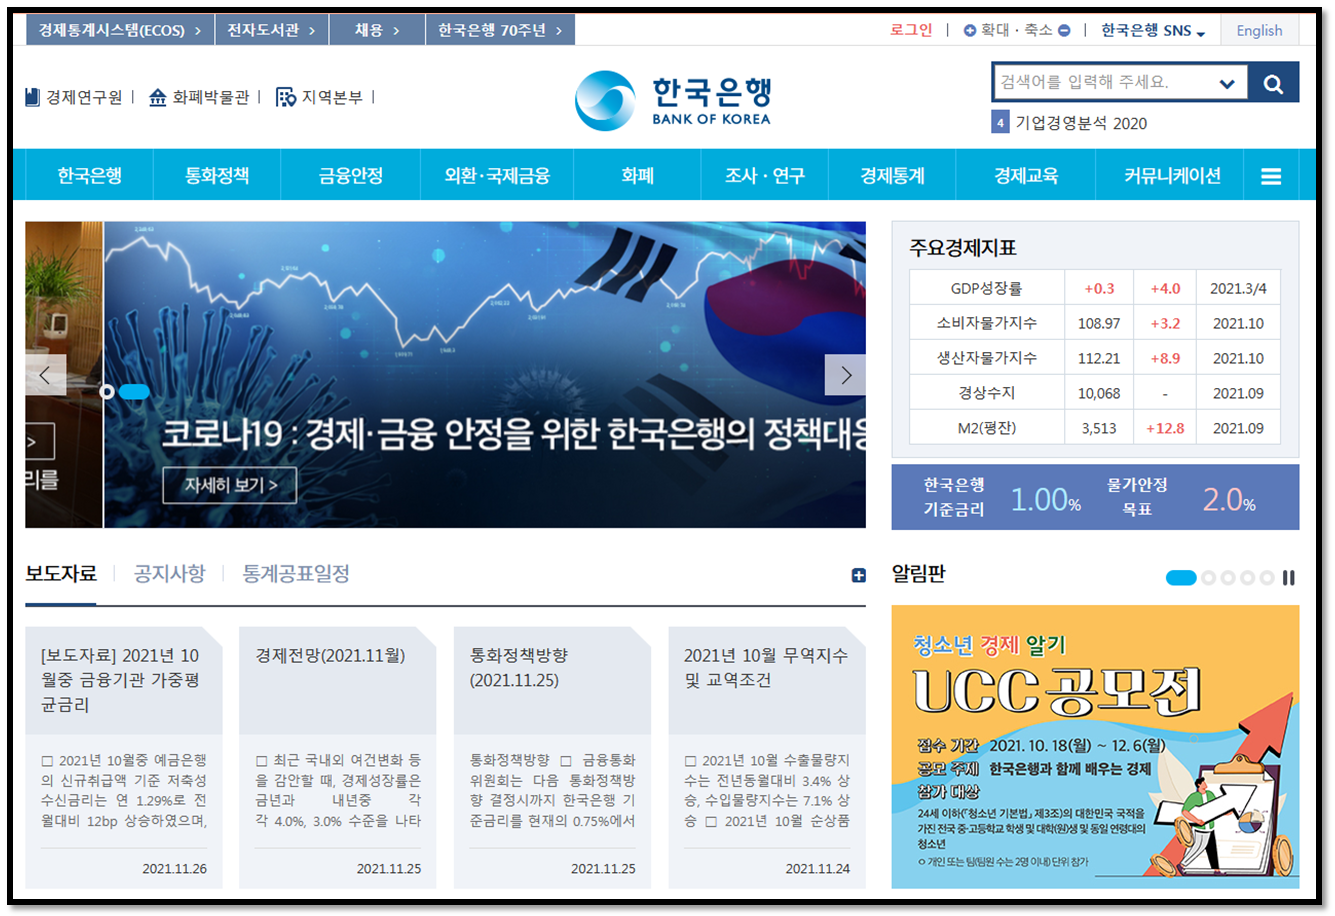Image resolution: width=1335 pixels, height=916 pixels.
Task: Open the 경제통계 main menu
Action: tap(893, 176)
